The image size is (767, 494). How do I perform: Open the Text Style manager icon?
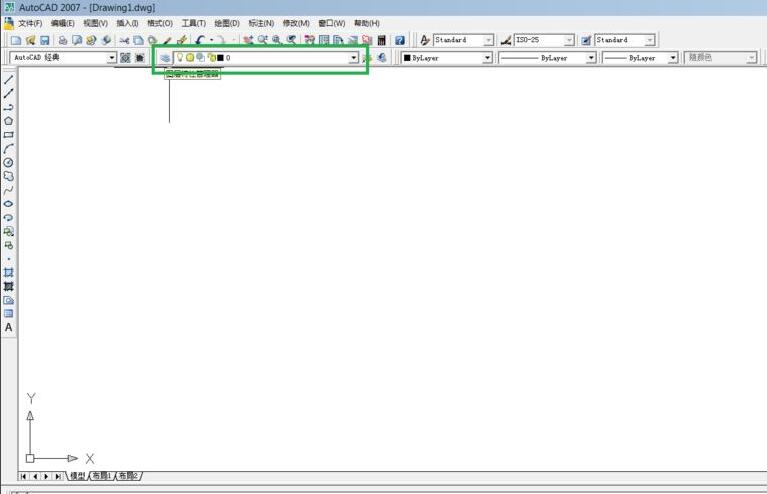[425, 40]
